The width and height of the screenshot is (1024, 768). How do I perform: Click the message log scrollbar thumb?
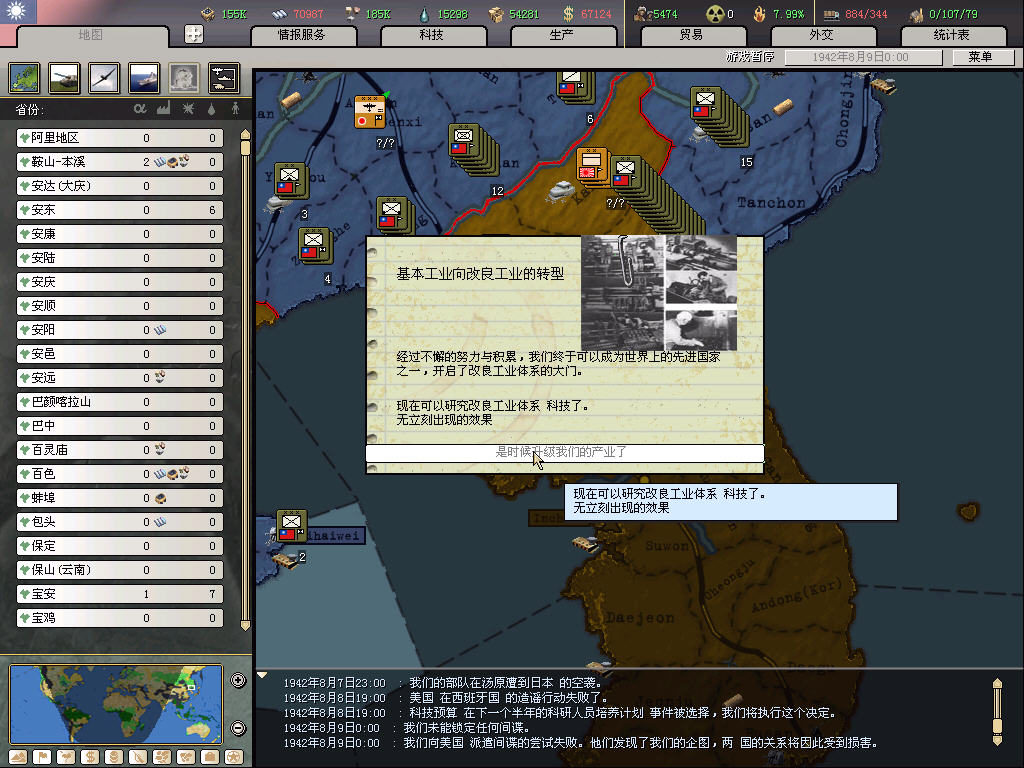pos(997,726)
